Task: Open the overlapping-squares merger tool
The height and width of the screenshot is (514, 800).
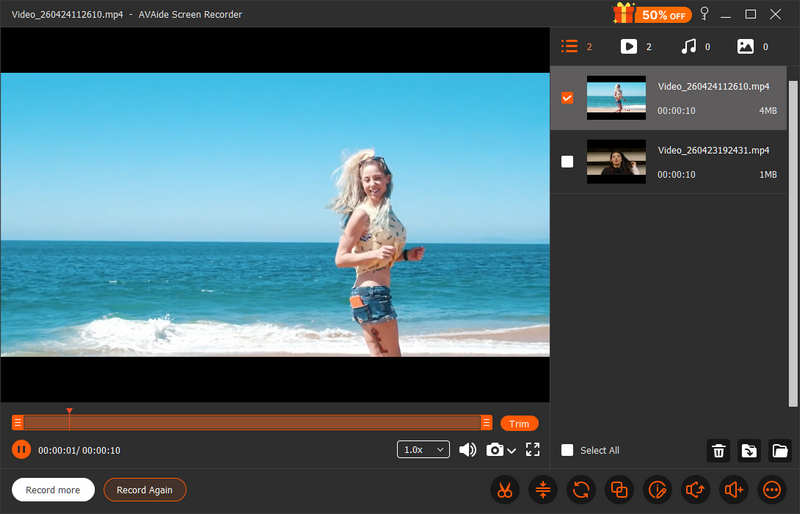Action: (x=619, y=490)
